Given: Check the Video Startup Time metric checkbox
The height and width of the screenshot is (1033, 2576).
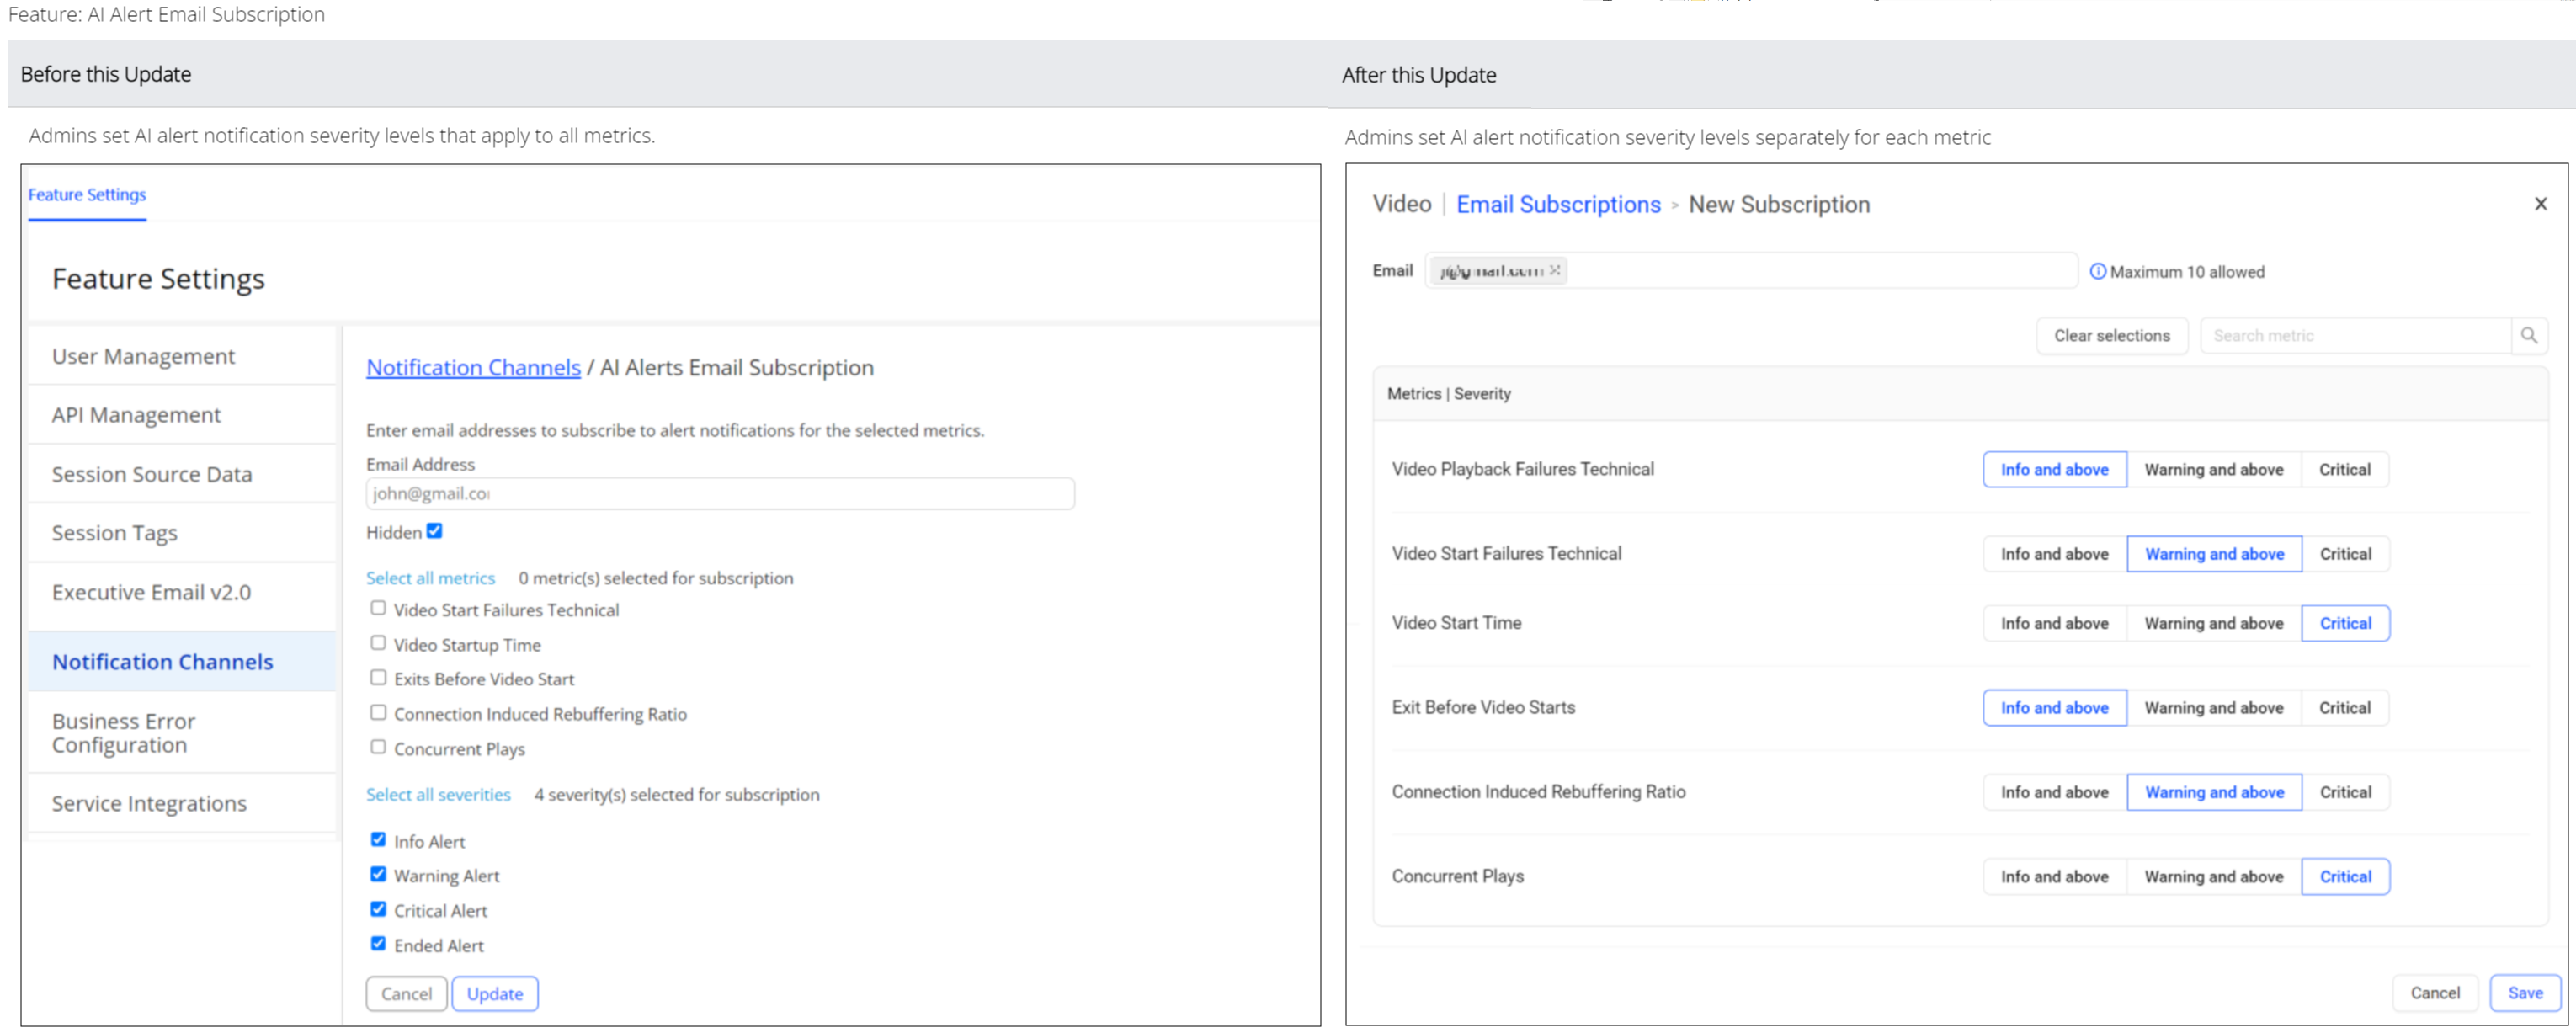Looking at the screenshot, I should click(378, 643).
